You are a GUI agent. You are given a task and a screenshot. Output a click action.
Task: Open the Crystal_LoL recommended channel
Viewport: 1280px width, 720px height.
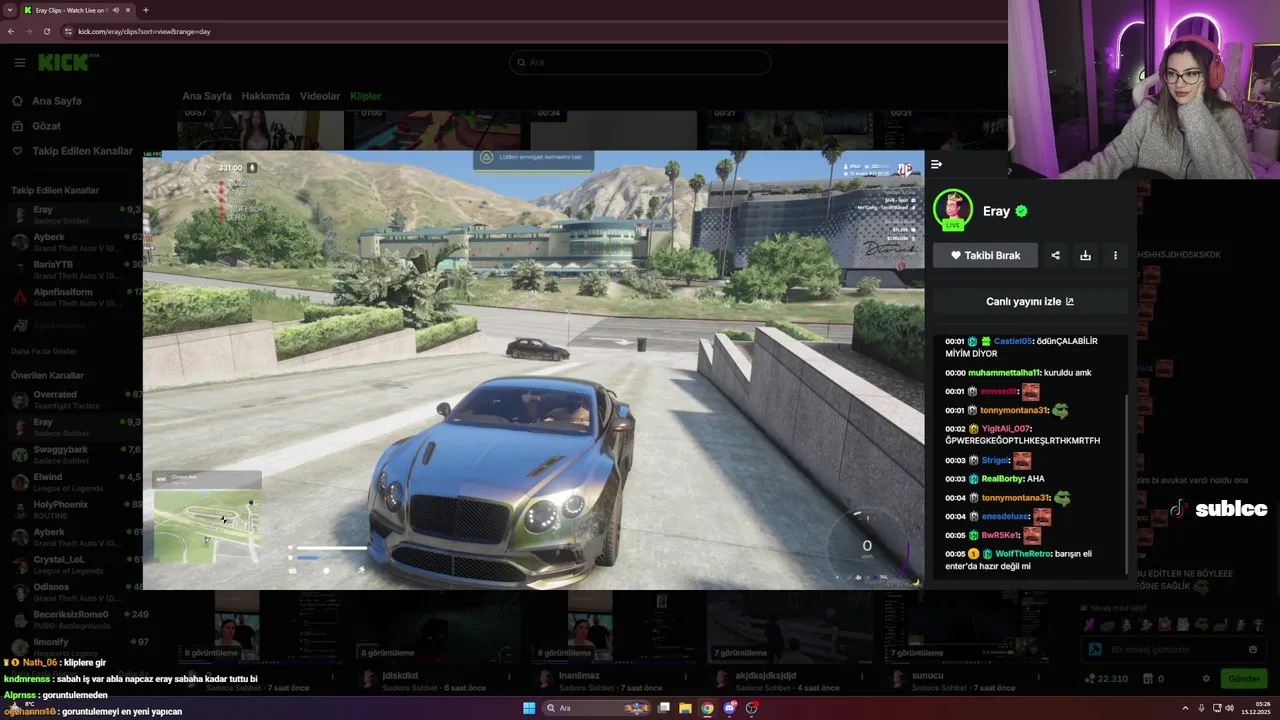pyautogui.click(x=75, y=565)
